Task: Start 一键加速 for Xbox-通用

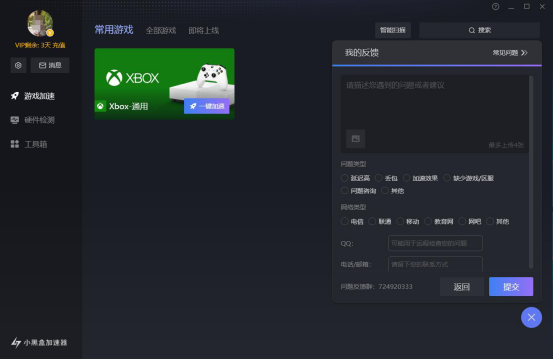Action: pos(207,106)
